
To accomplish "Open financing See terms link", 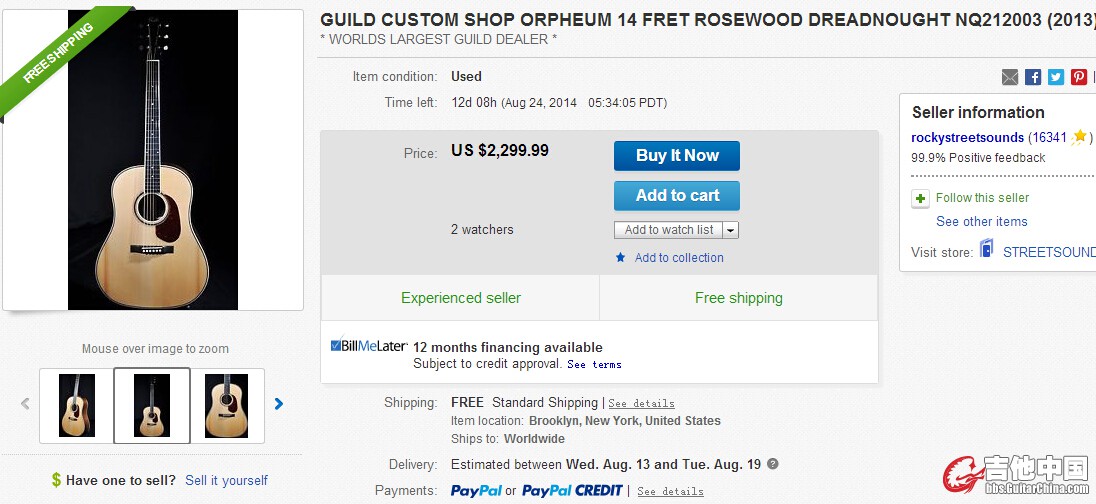I will (594, 364).
